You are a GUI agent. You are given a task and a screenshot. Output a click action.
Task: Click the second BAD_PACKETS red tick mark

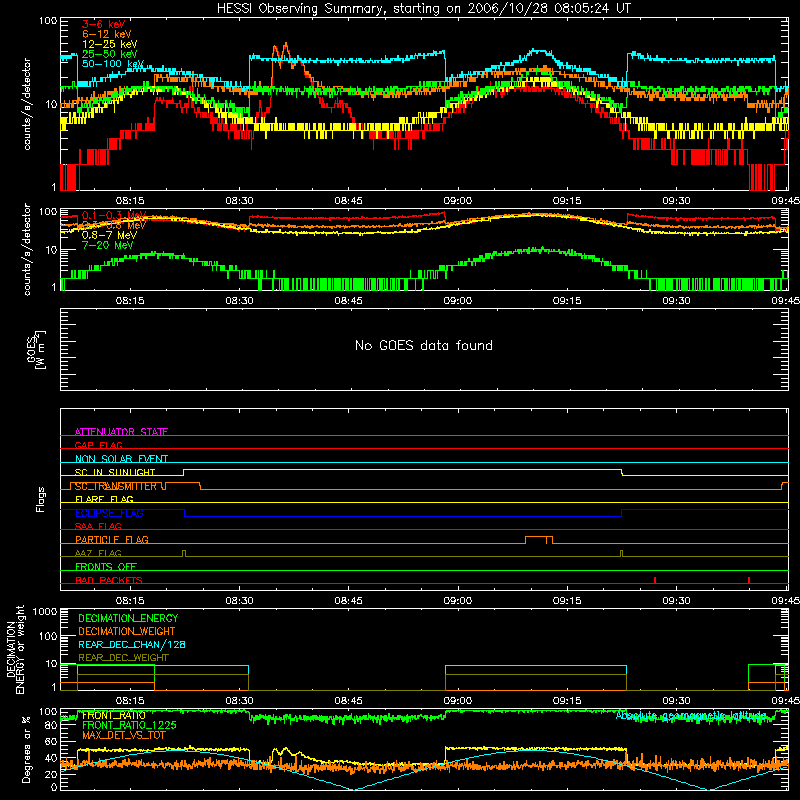point(748,580)
